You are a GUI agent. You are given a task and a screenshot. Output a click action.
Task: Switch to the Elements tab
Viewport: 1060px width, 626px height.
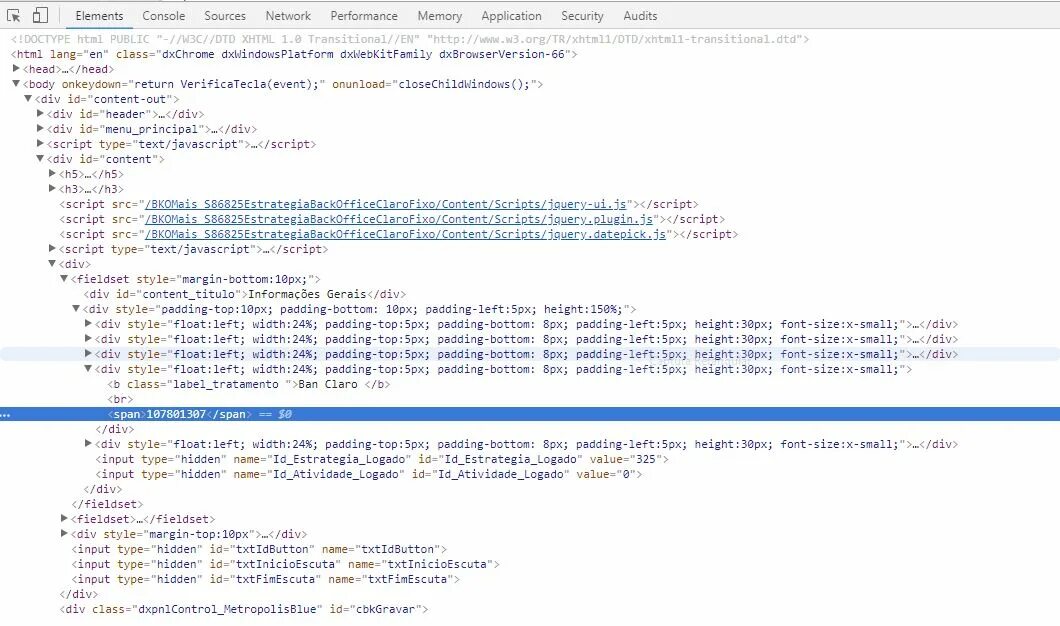(x=99, y=16)
